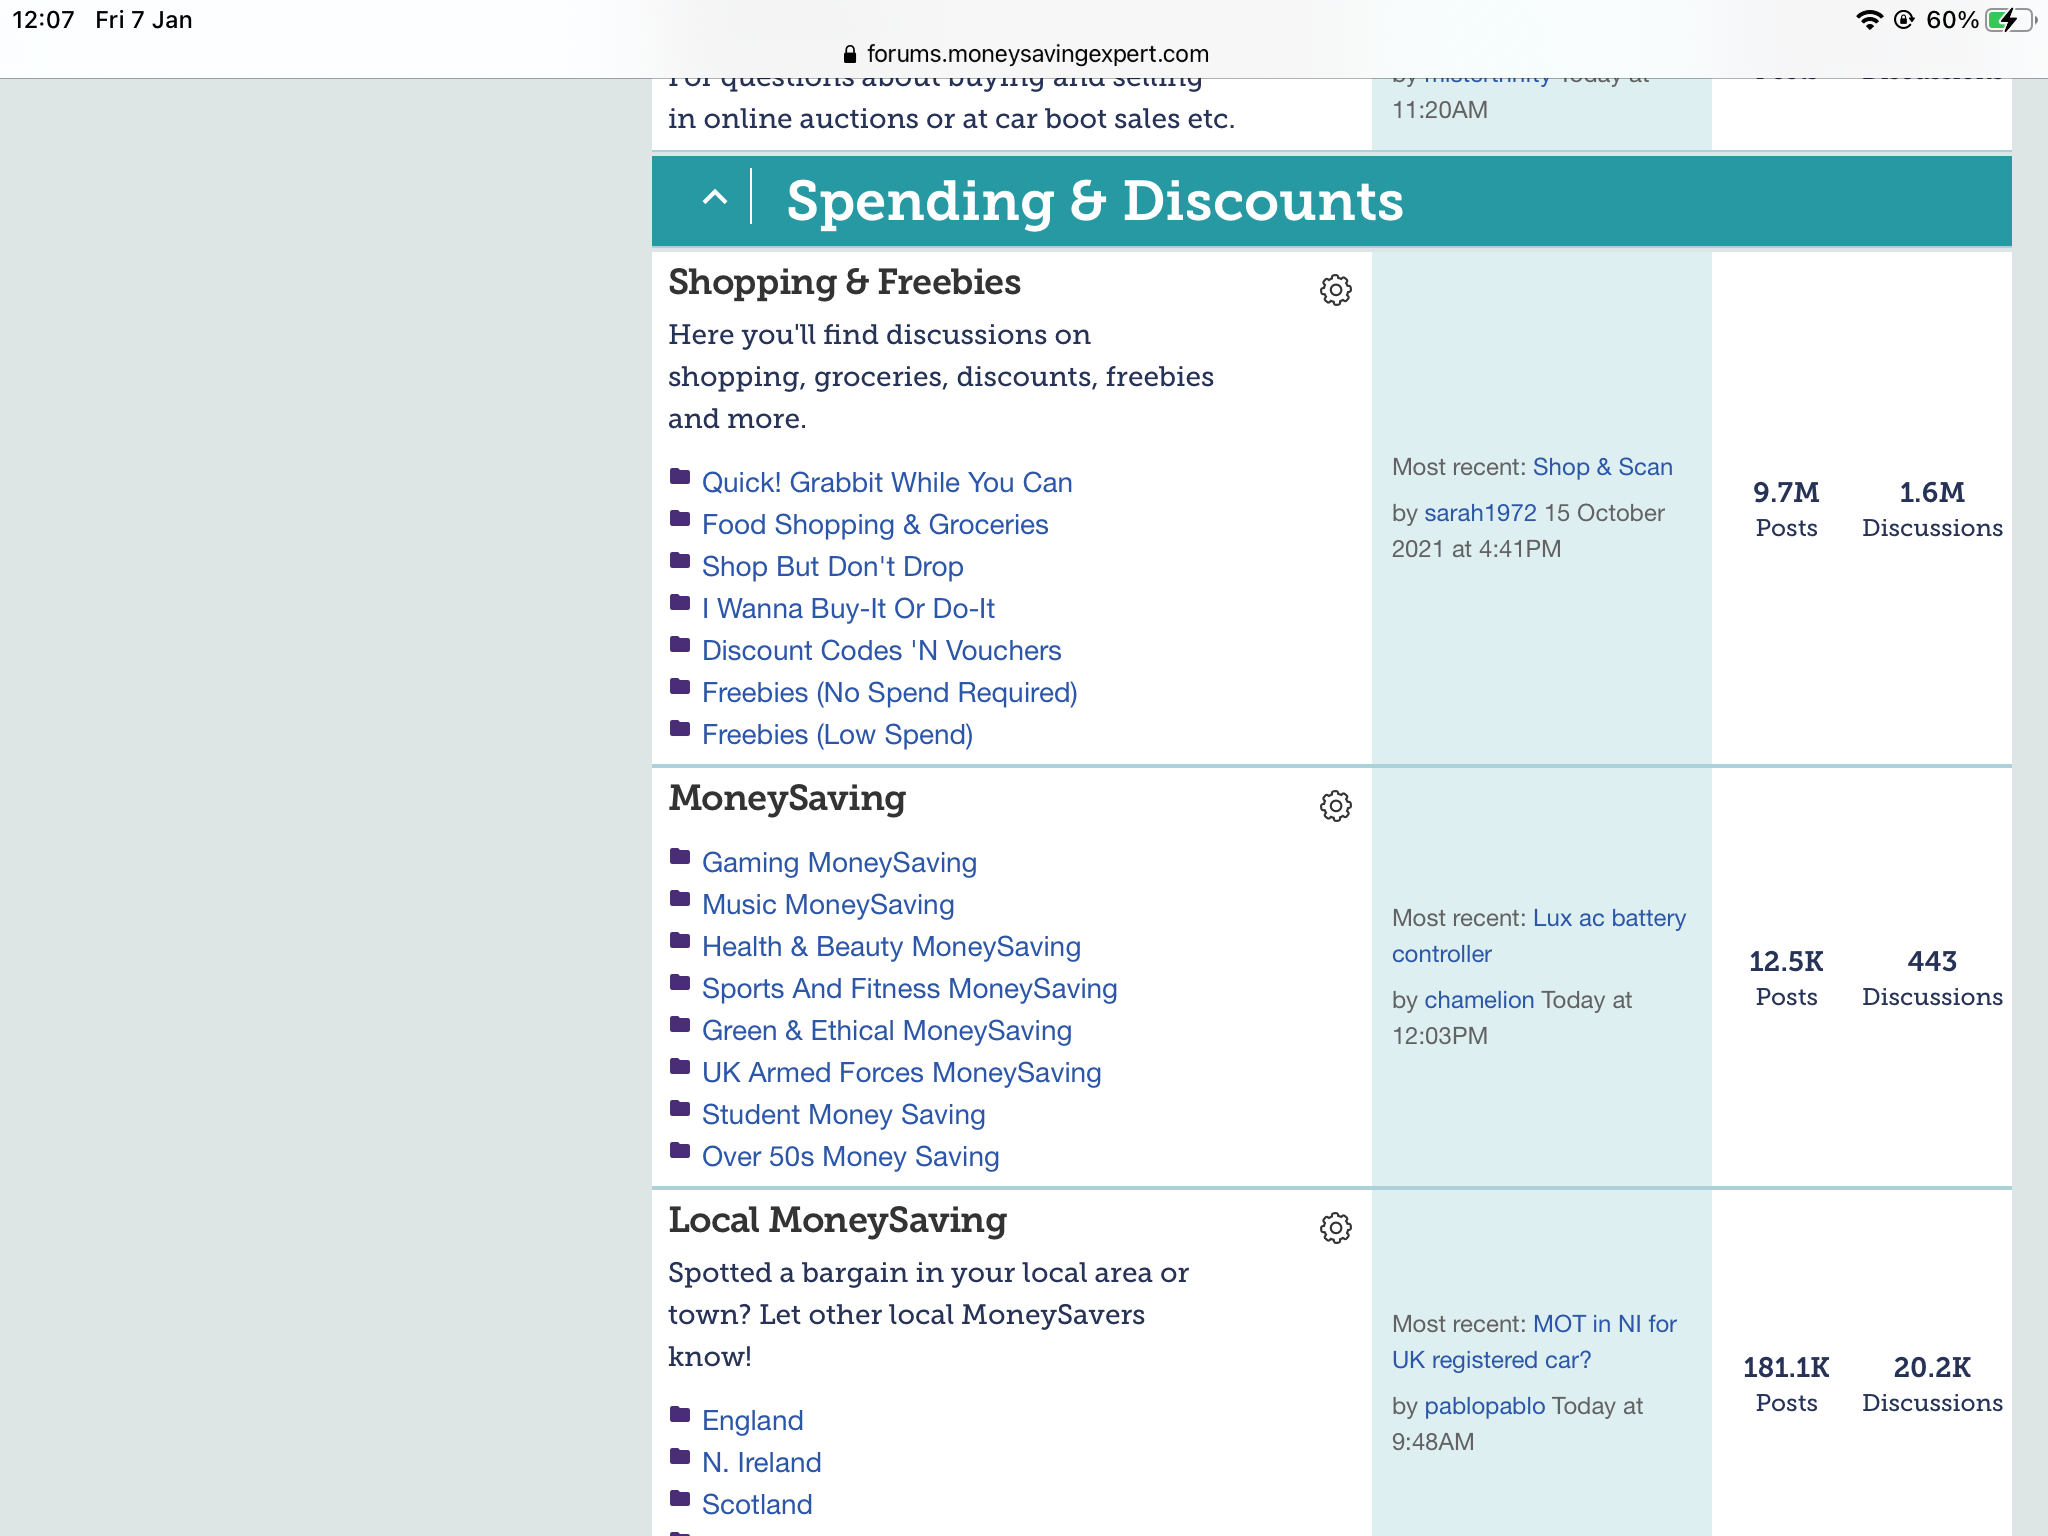
Task: Open most recent thread Shop & Scan
Action: [x=1602, y=467]
